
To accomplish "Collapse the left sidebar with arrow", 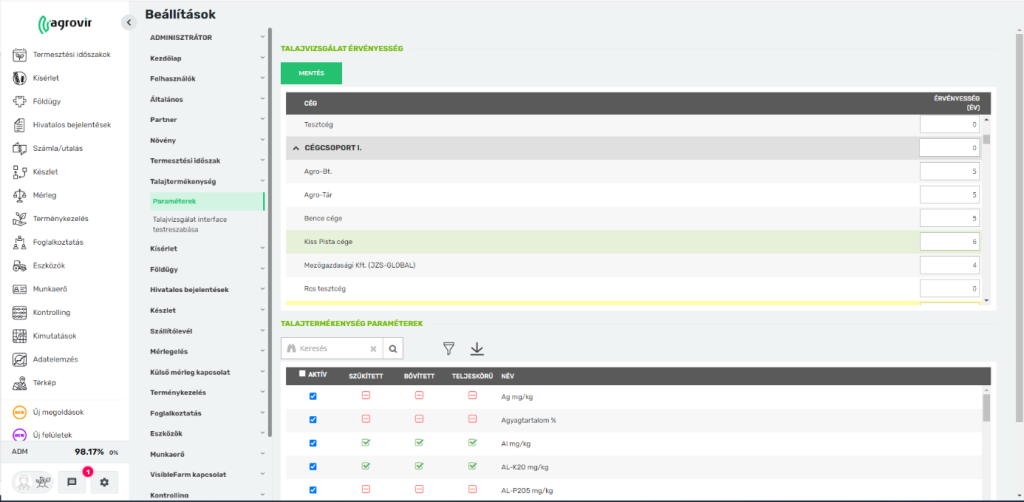I will point(128,22).
